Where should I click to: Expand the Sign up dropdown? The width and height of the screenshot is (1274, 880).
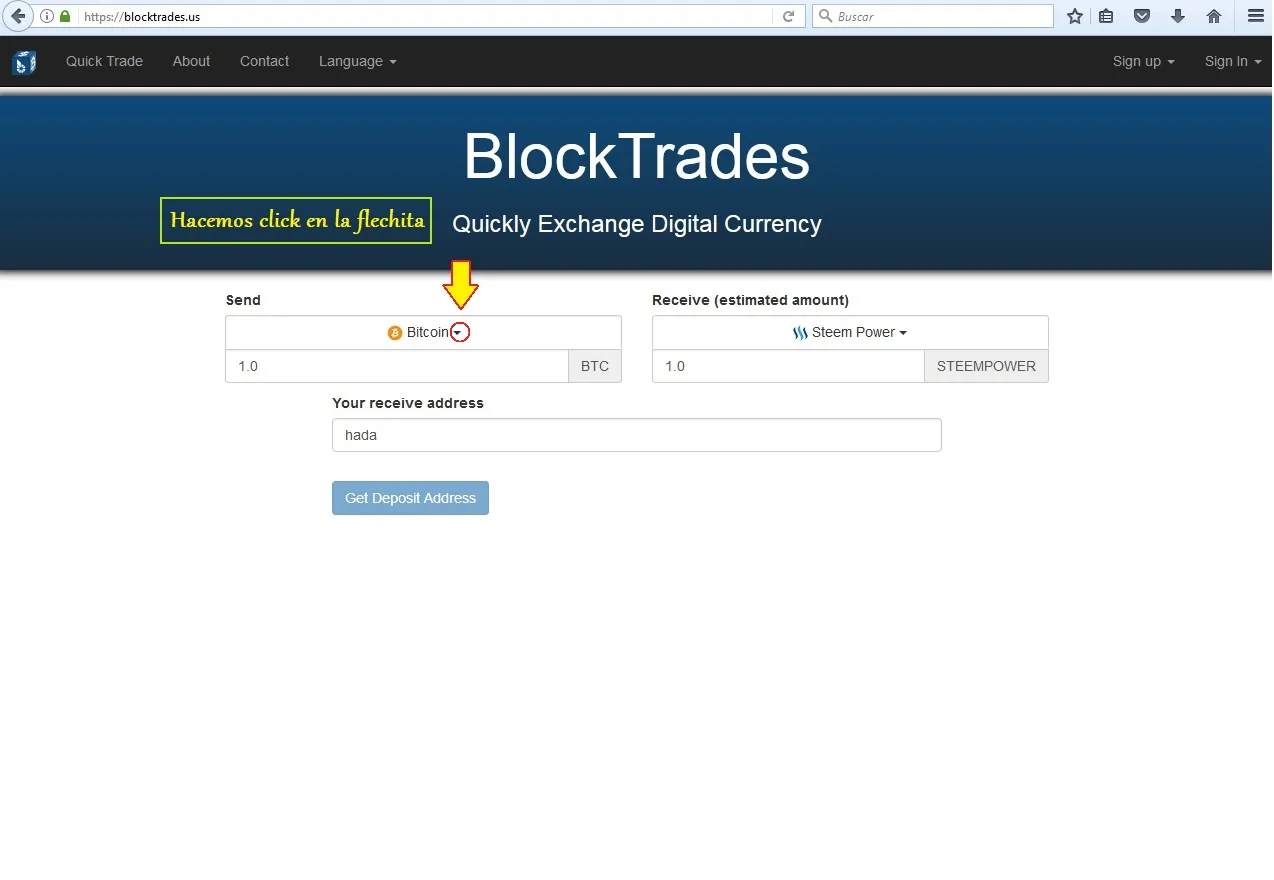(1143, 61)
